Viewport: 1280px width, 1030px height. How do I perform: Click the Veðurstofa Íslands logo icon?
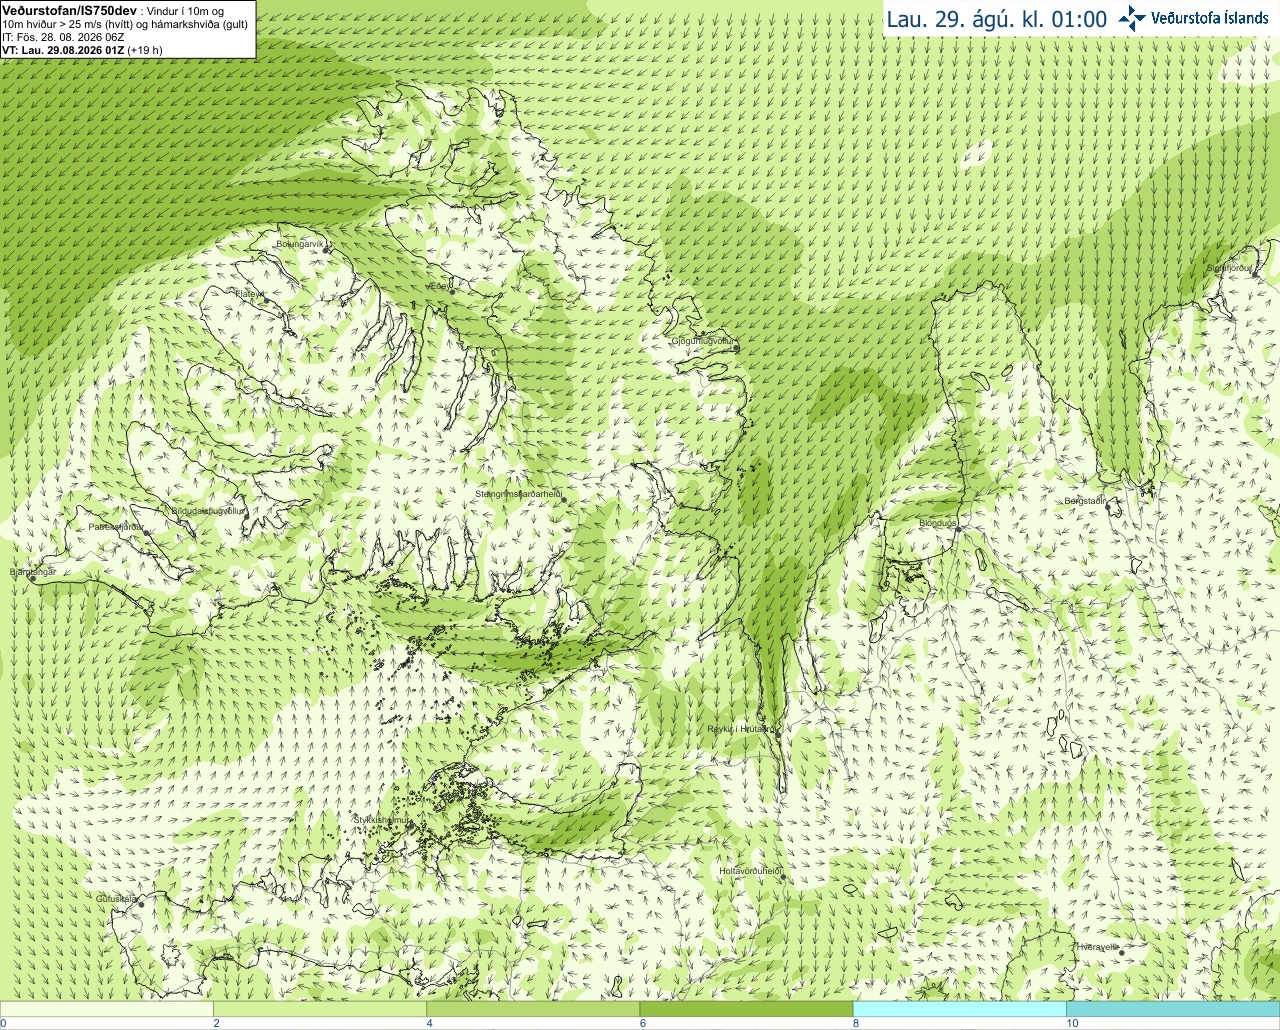[1132, 18]
